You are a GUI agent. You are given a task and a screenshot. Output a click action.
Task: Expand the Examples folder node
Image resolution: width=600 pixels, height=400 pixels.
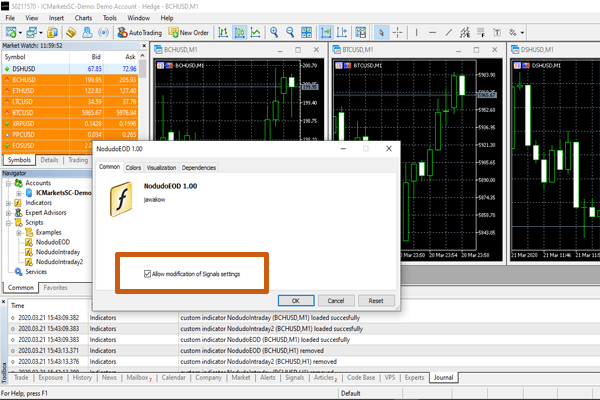[18, 232]
